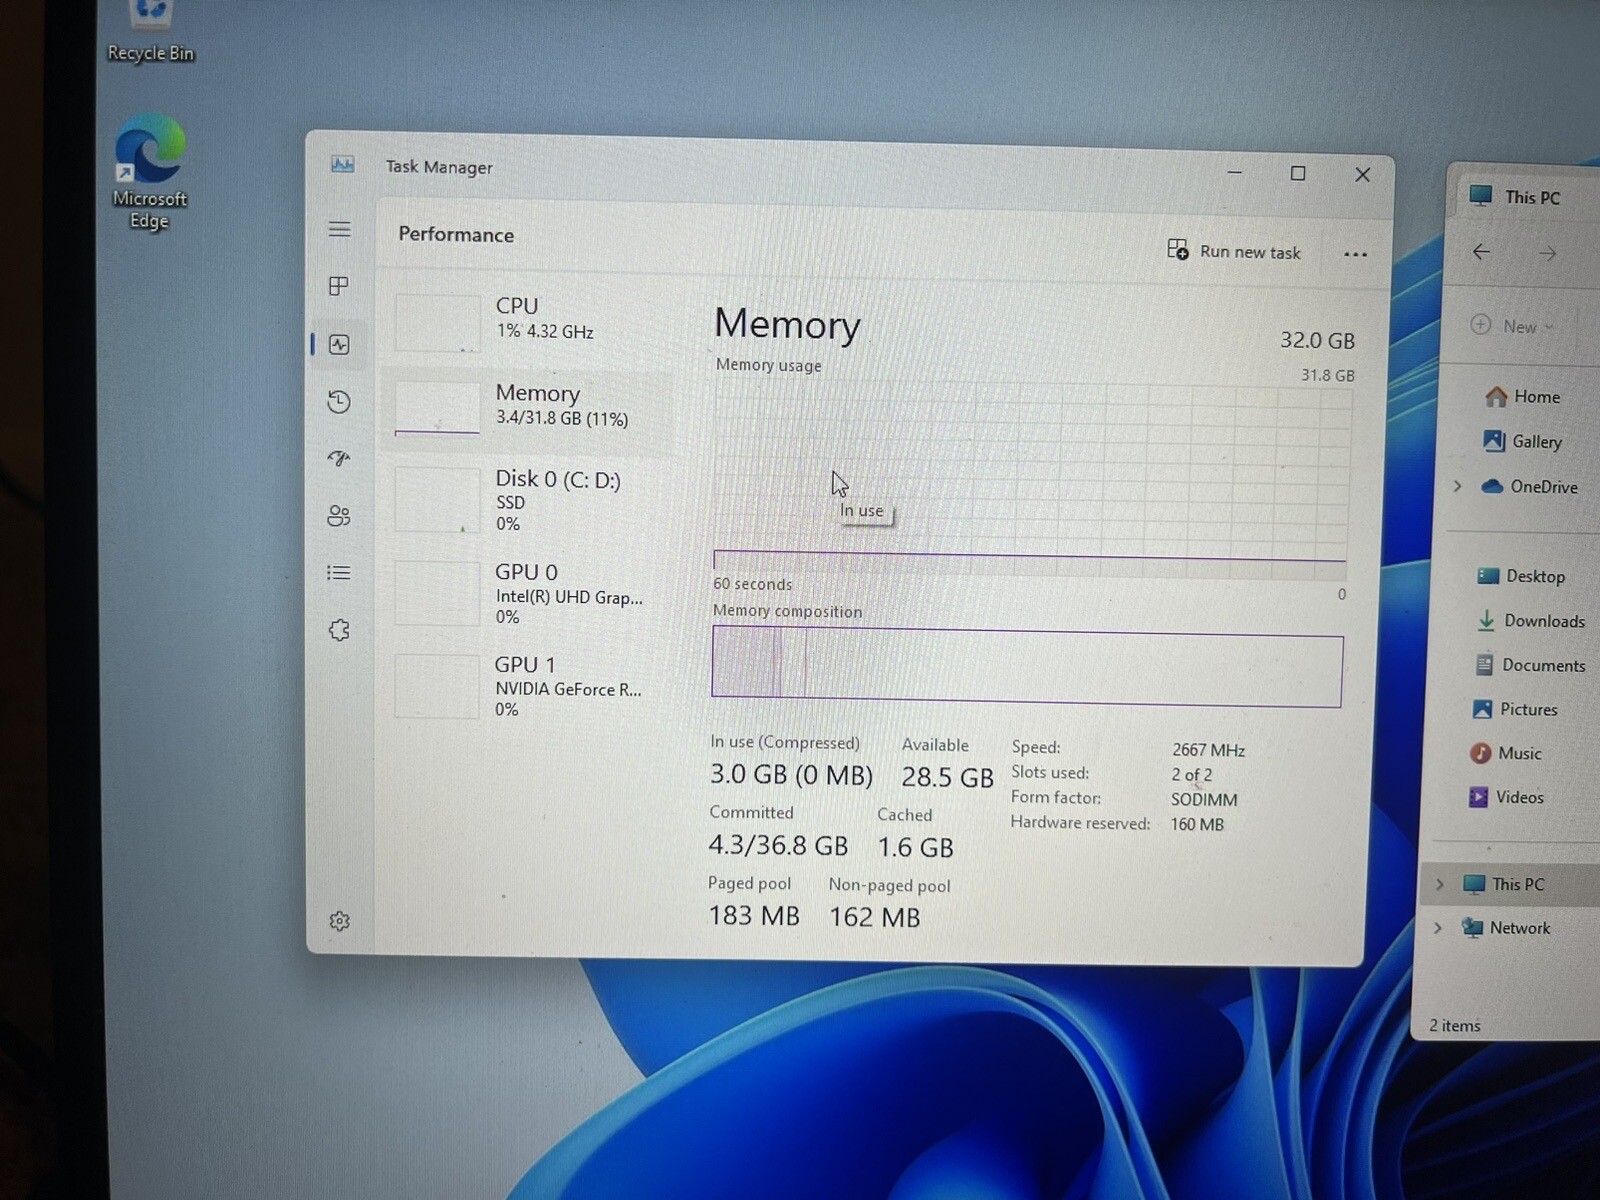This screenshot has height=1200, width=1600.
Task: Select GPU 0 Intel UHD Graphics entry
Action: click(x=527, y=592)
